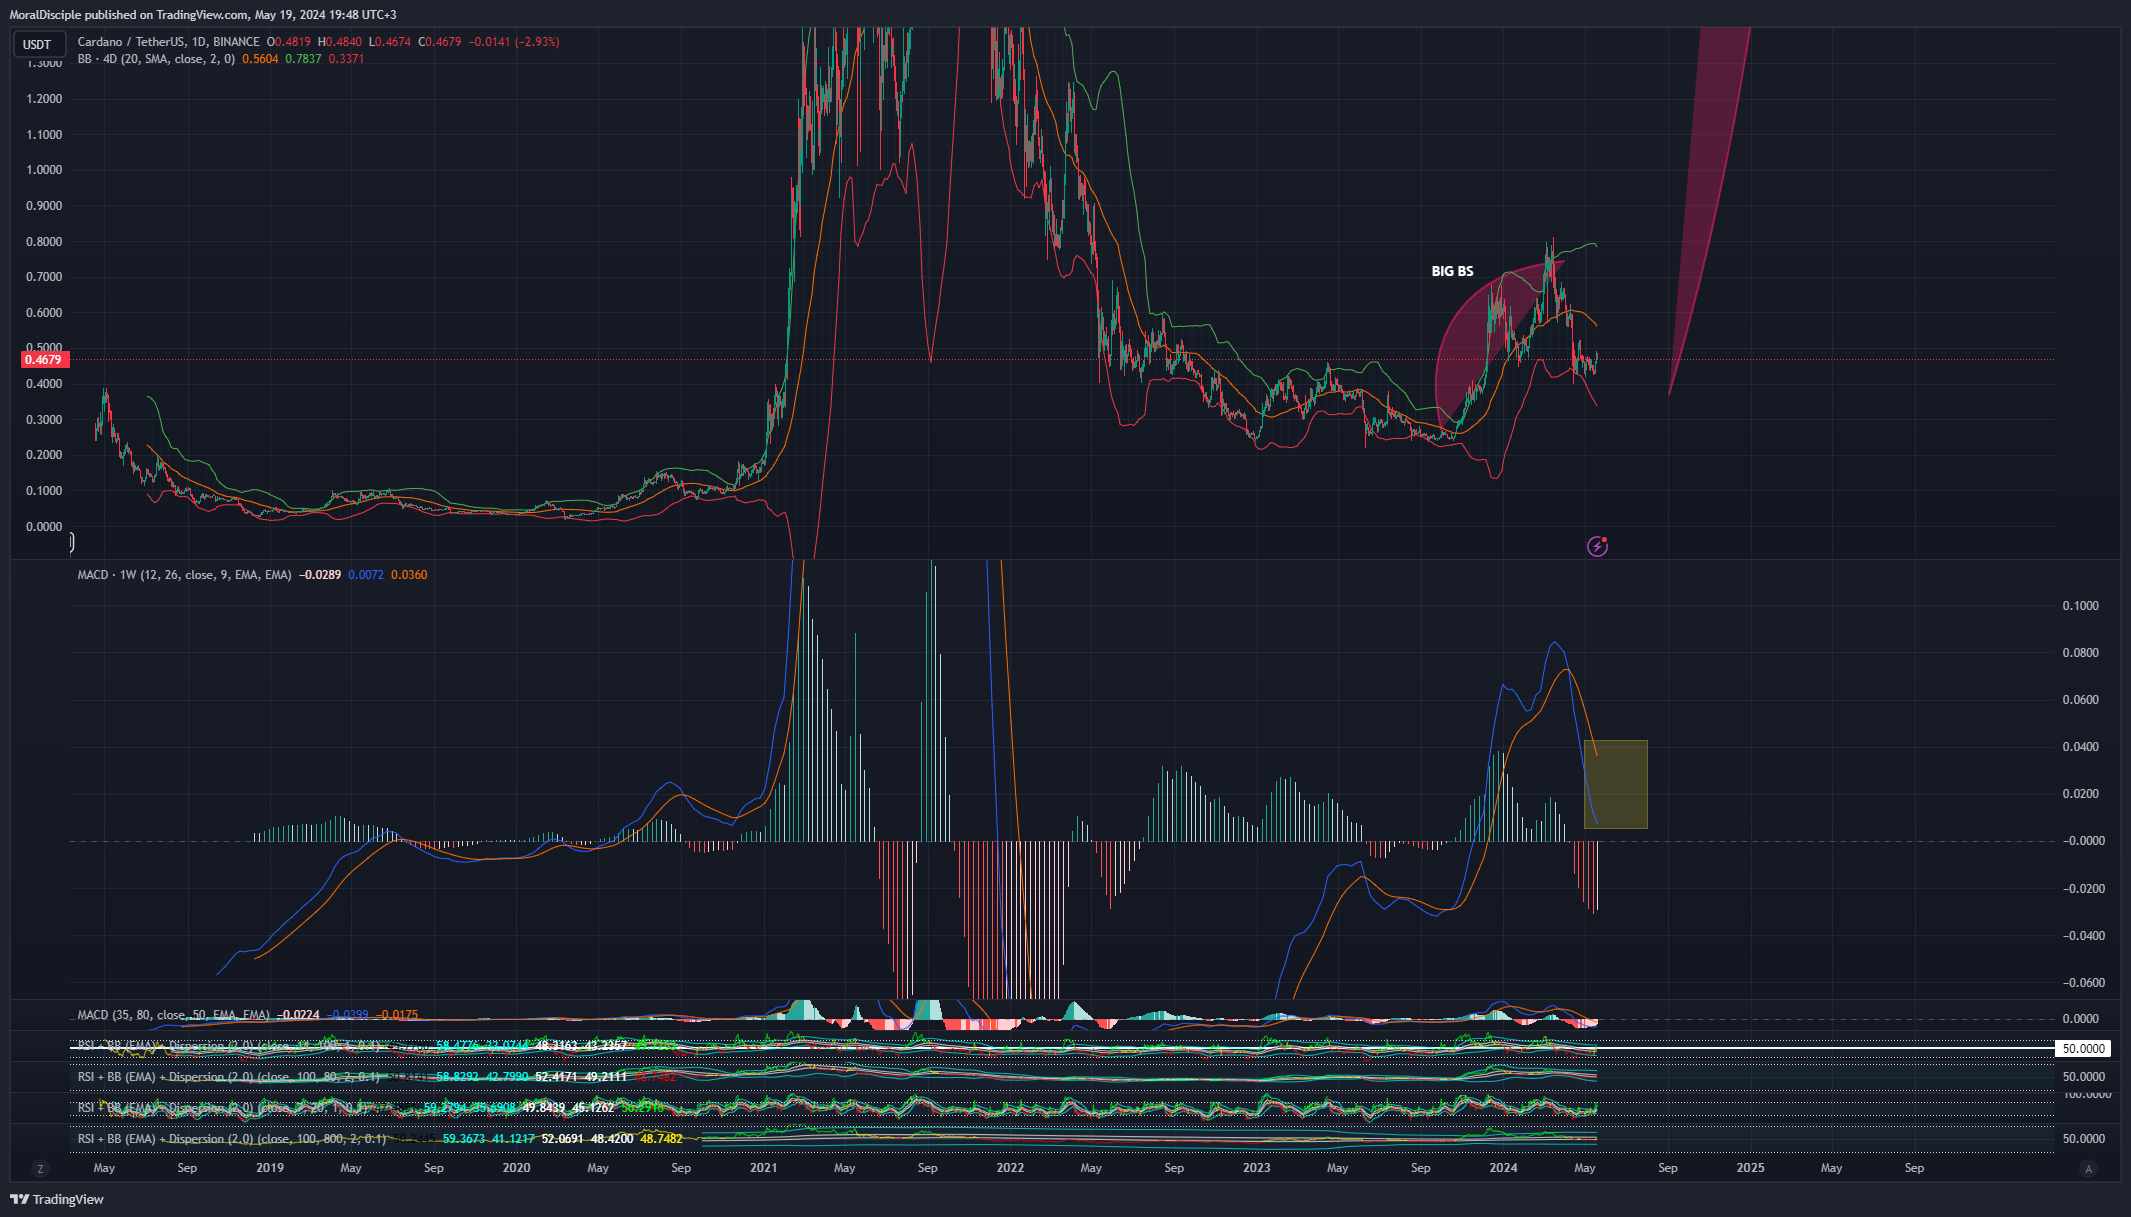
Task: Click the white 50.0000 scale label
Action: coord(2084,1049)
